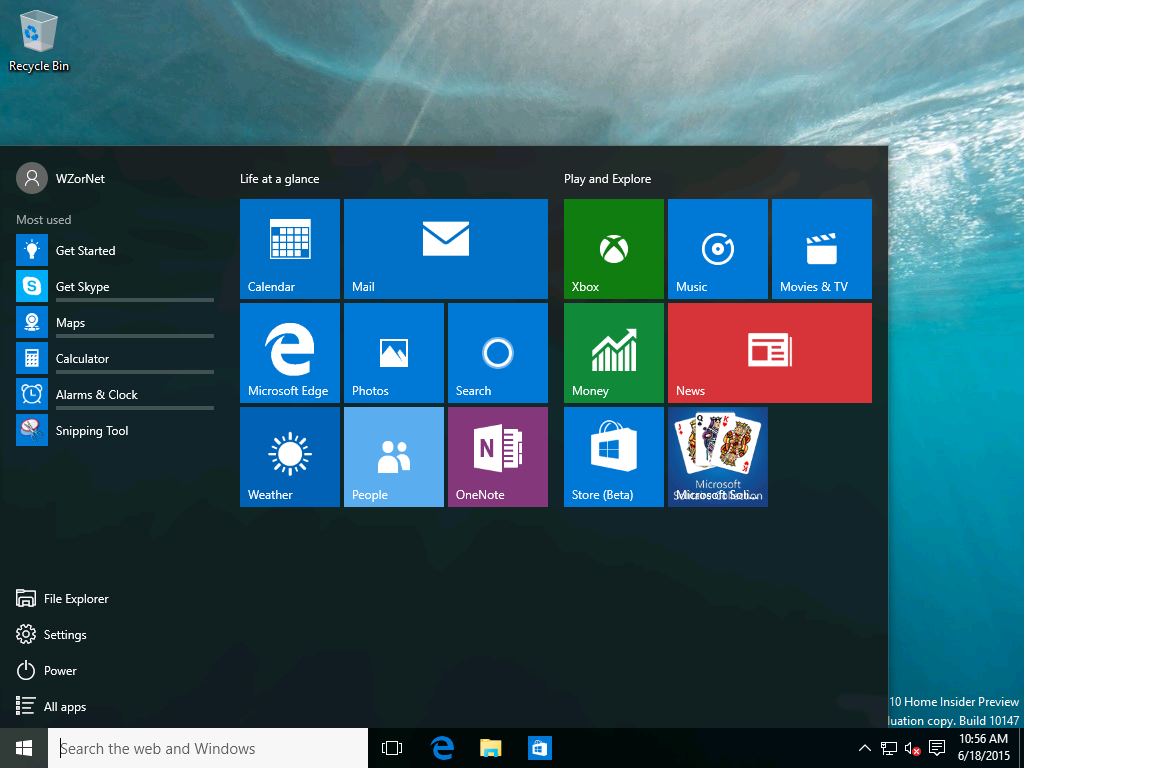Click the Power option
Screen dimensions: 1152x768
[46, 670]
